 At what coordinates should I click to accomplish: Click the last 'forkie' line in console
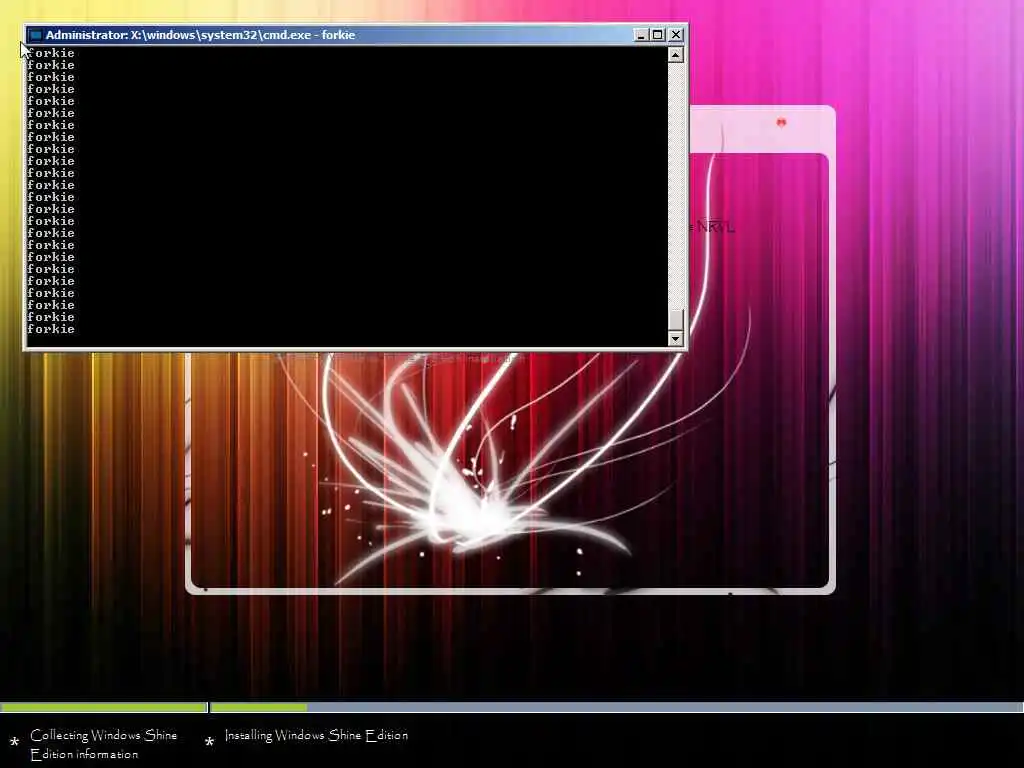pyautogui.click(x=51, y=329)
